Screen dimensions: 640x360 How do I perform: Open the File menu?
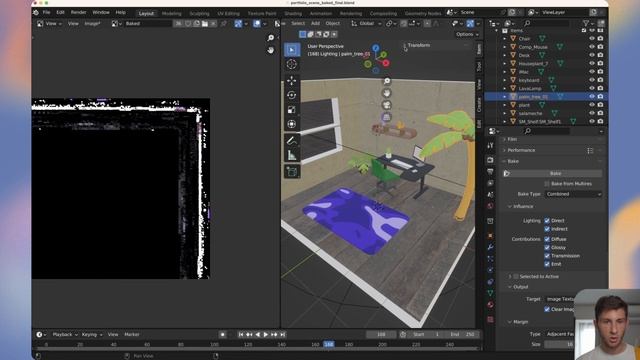click(47, 13)
